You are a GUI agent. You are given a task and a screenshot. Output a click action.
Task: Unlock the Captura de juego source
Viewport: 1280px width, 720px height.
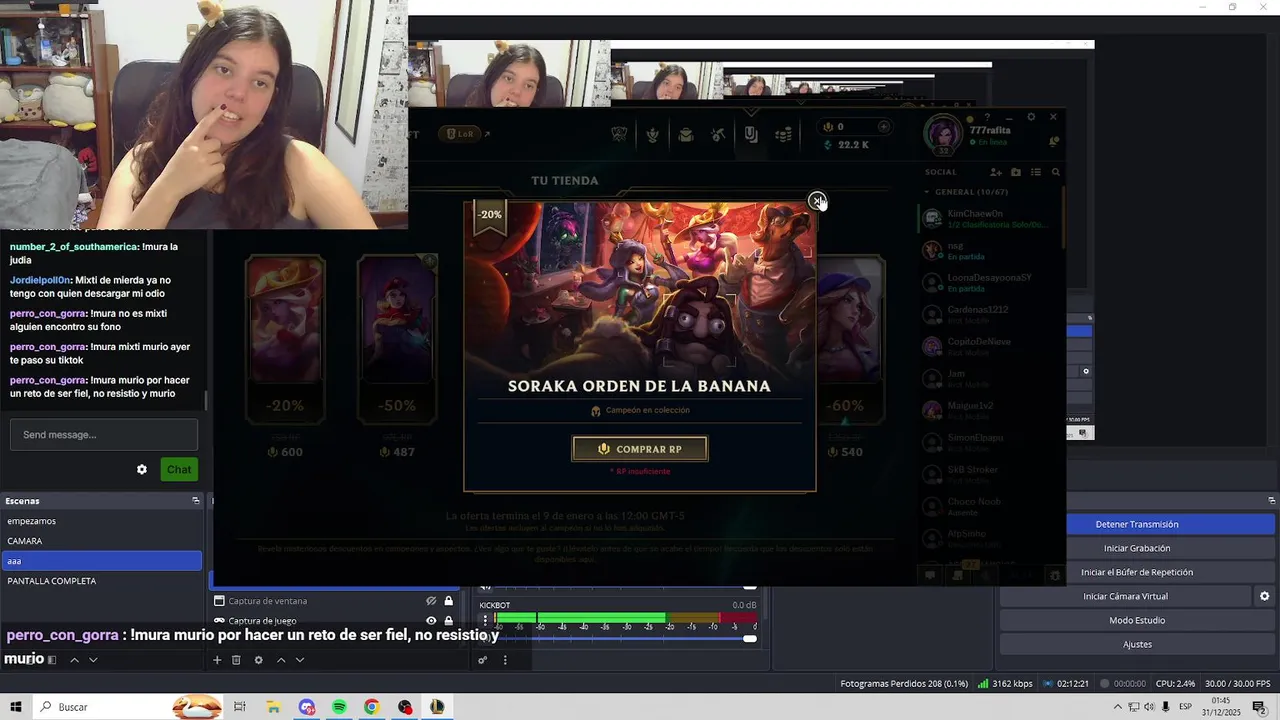[x=448, y=621]
